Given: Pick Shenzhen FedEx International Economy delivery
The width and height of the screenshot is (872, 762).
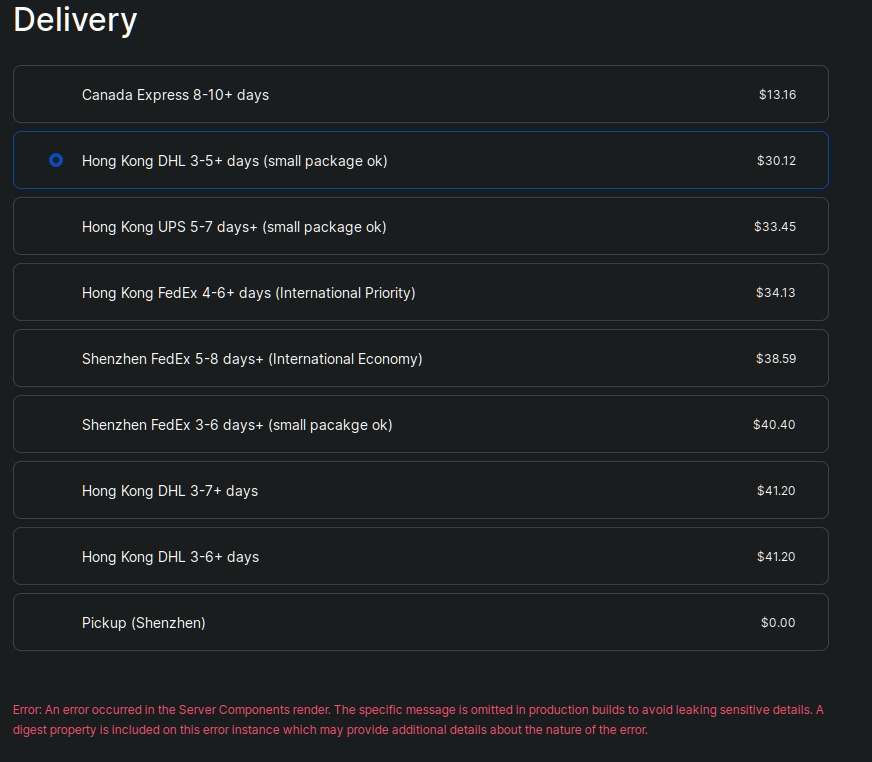Looking at the screenshot, I should pyautogui.click(x=420, y=358).
